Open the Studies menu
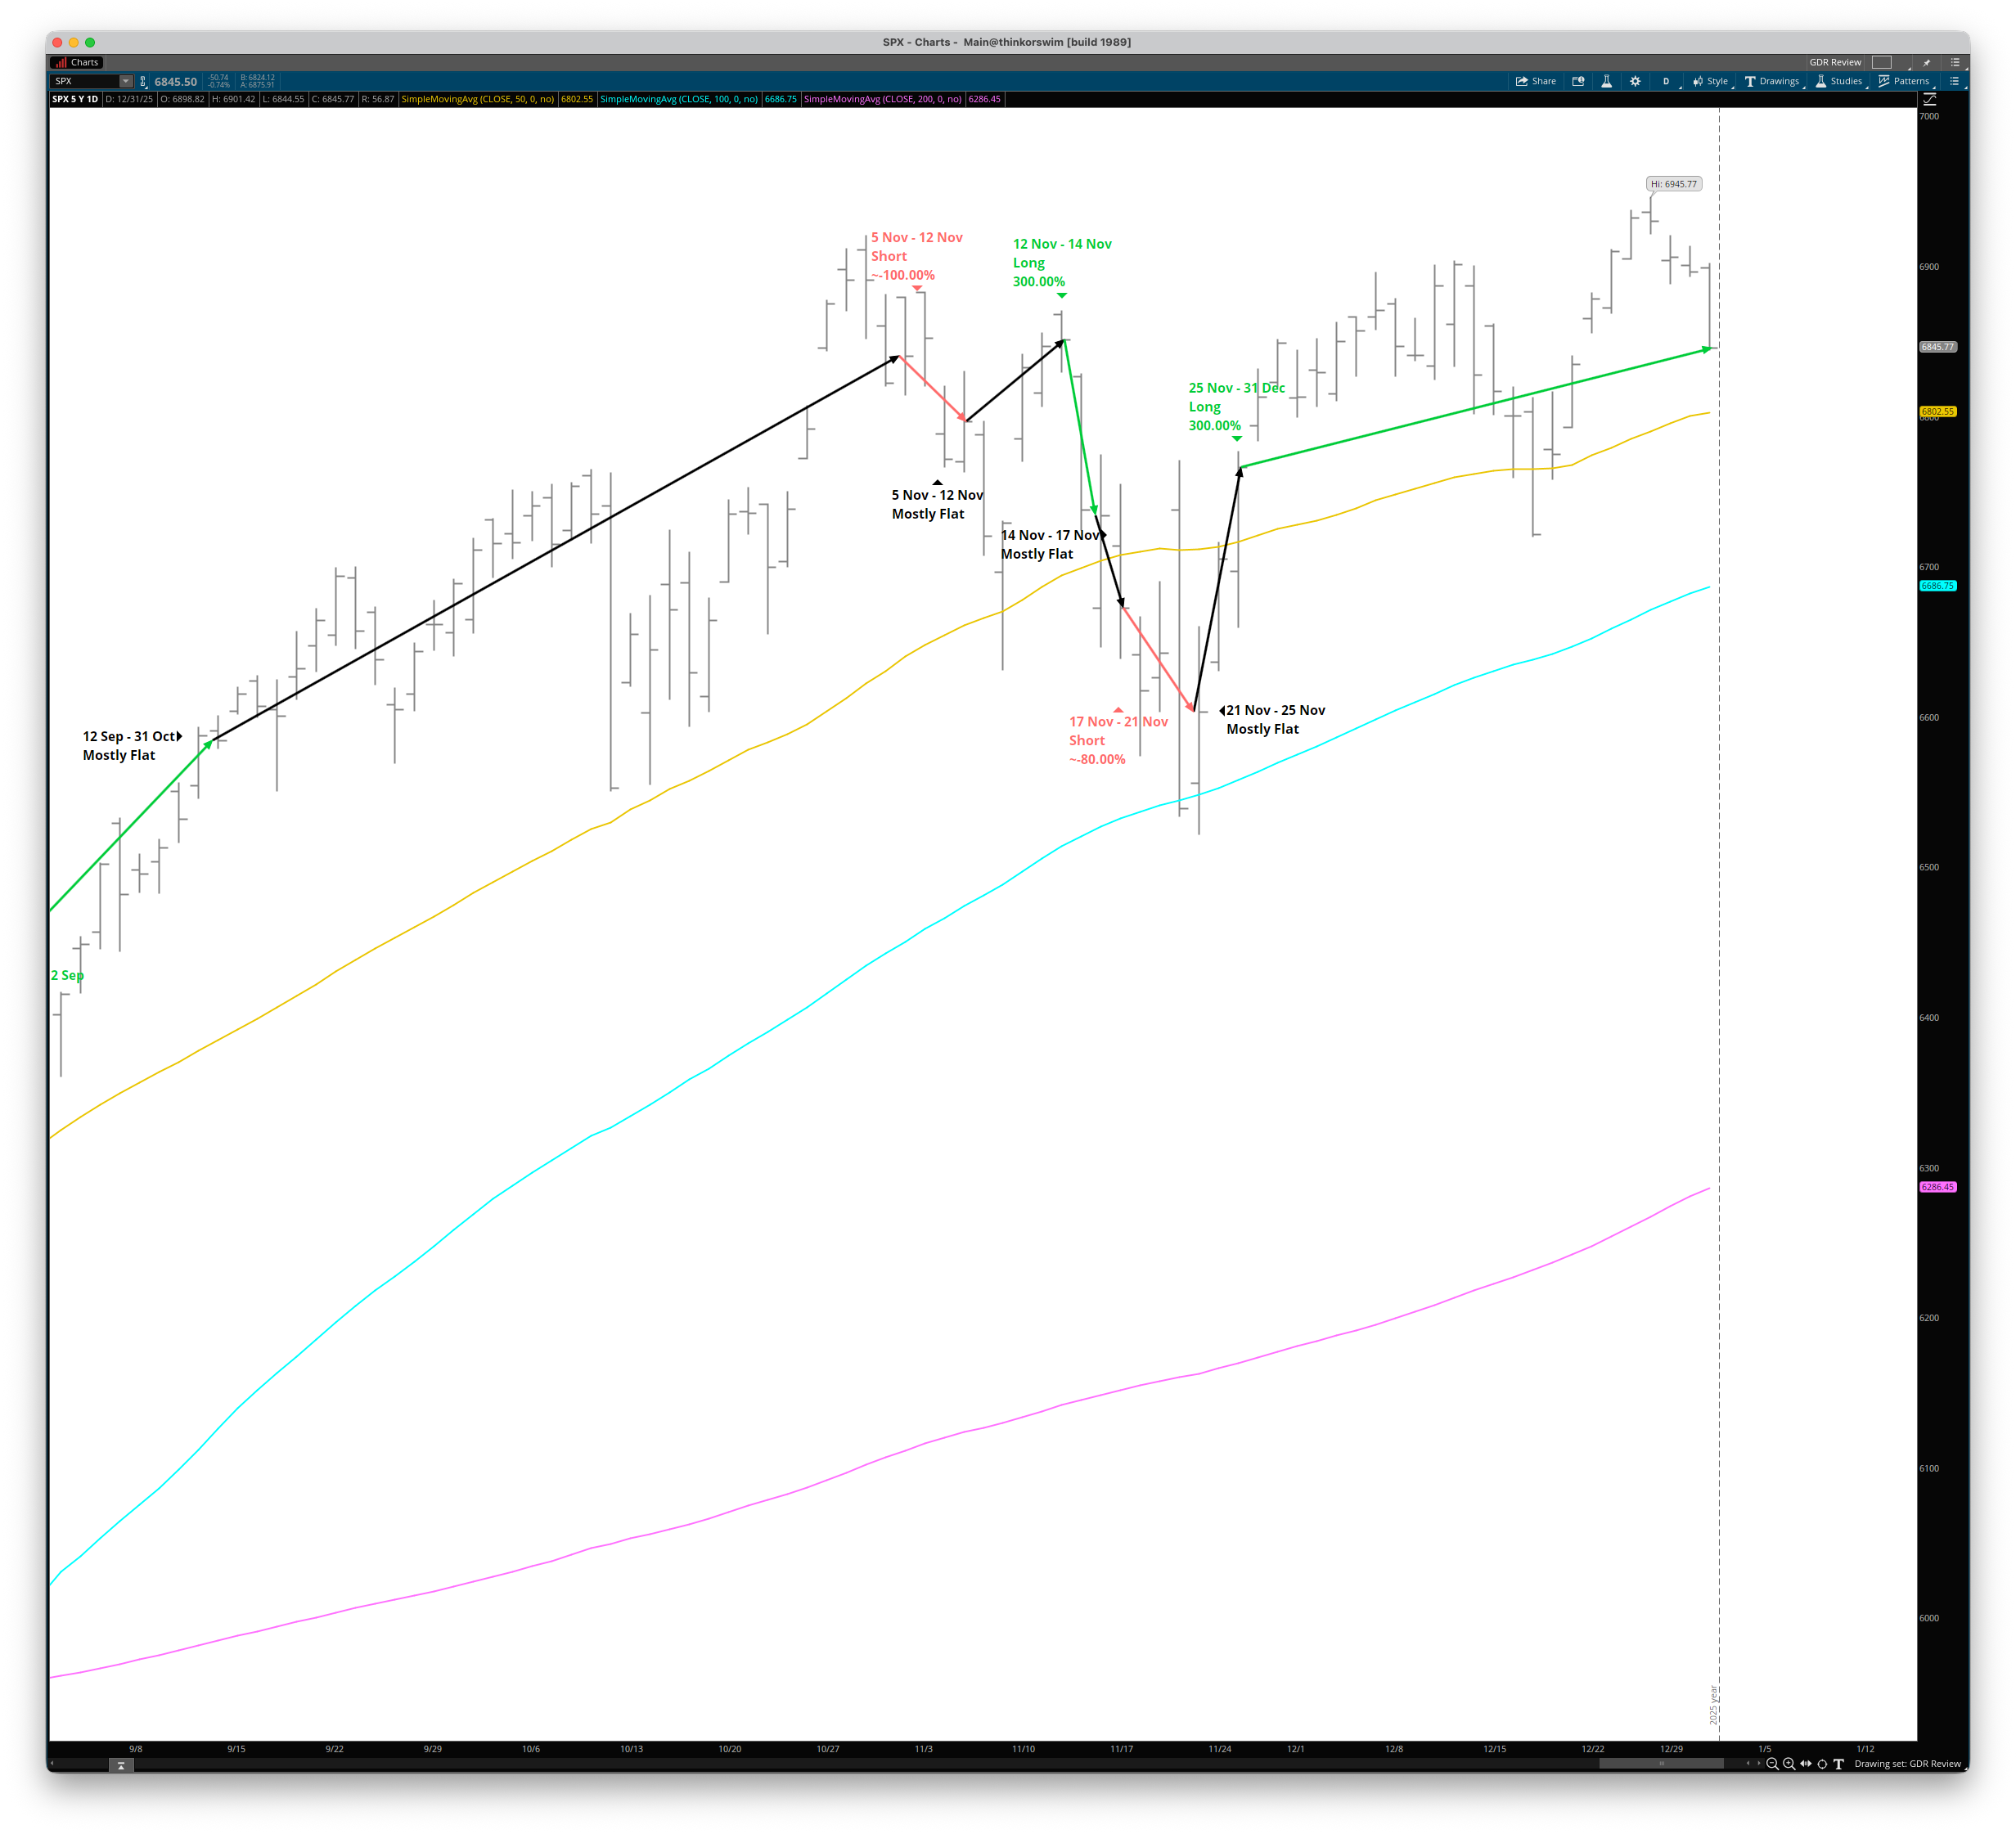The height and width of the screenshot is (1834, 2016). pos(1838,81)
